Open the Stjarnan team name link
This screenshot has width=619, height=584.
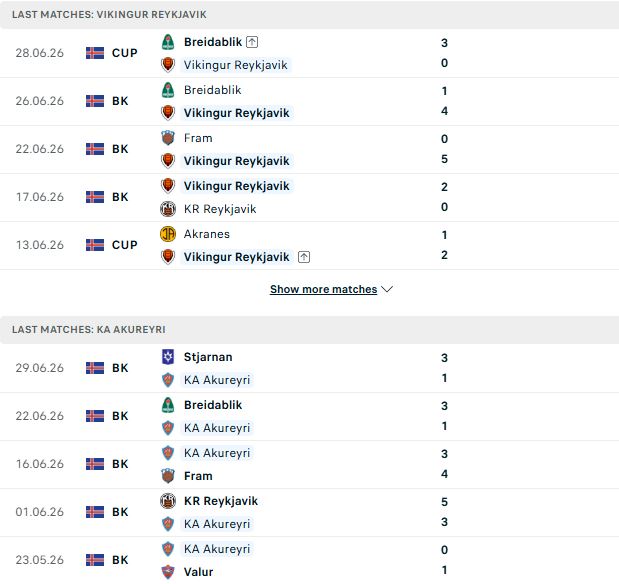click(x=208, y=357)
